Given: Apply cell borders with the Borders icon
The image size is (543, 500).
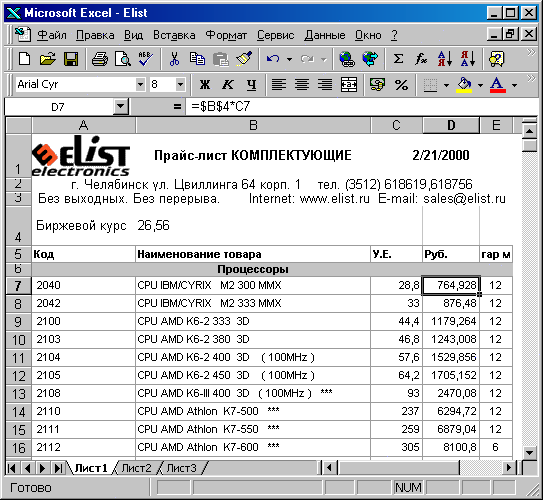Looking at the screenshot, I should point(430,84).
